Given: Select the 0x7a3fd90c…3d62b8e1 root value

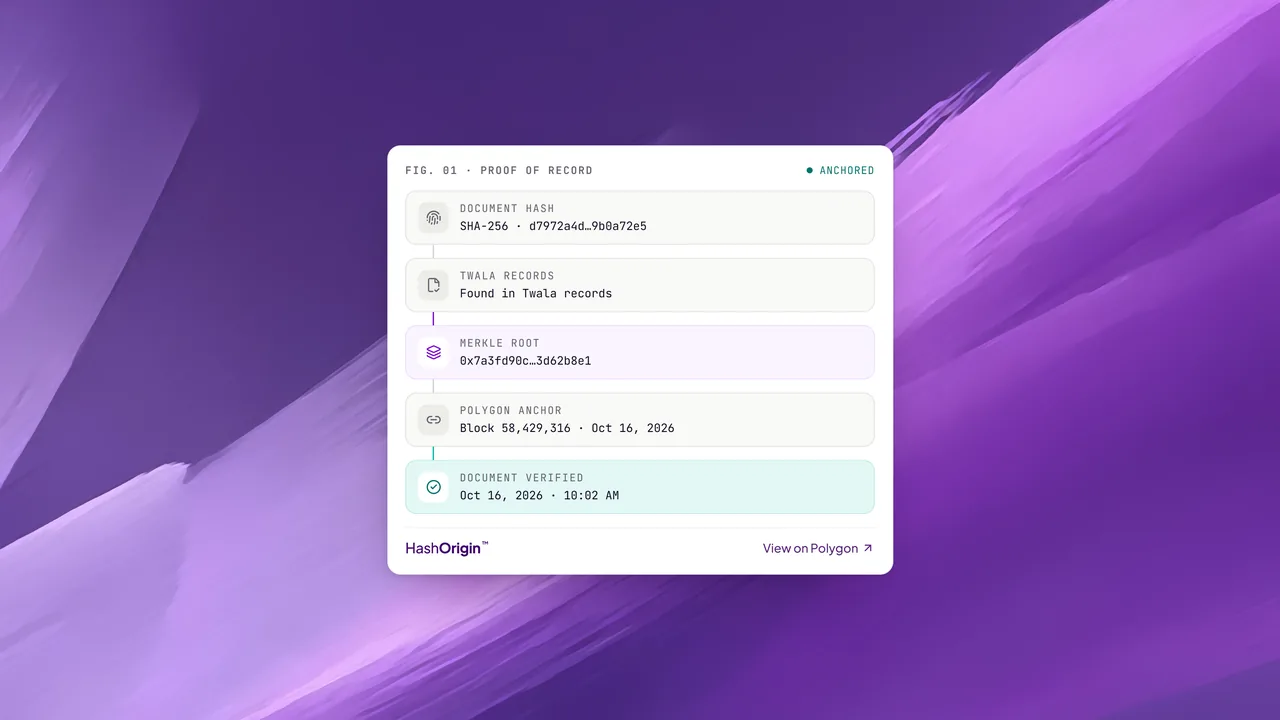Looking at the screenshot, I should [x=525, y=360].
